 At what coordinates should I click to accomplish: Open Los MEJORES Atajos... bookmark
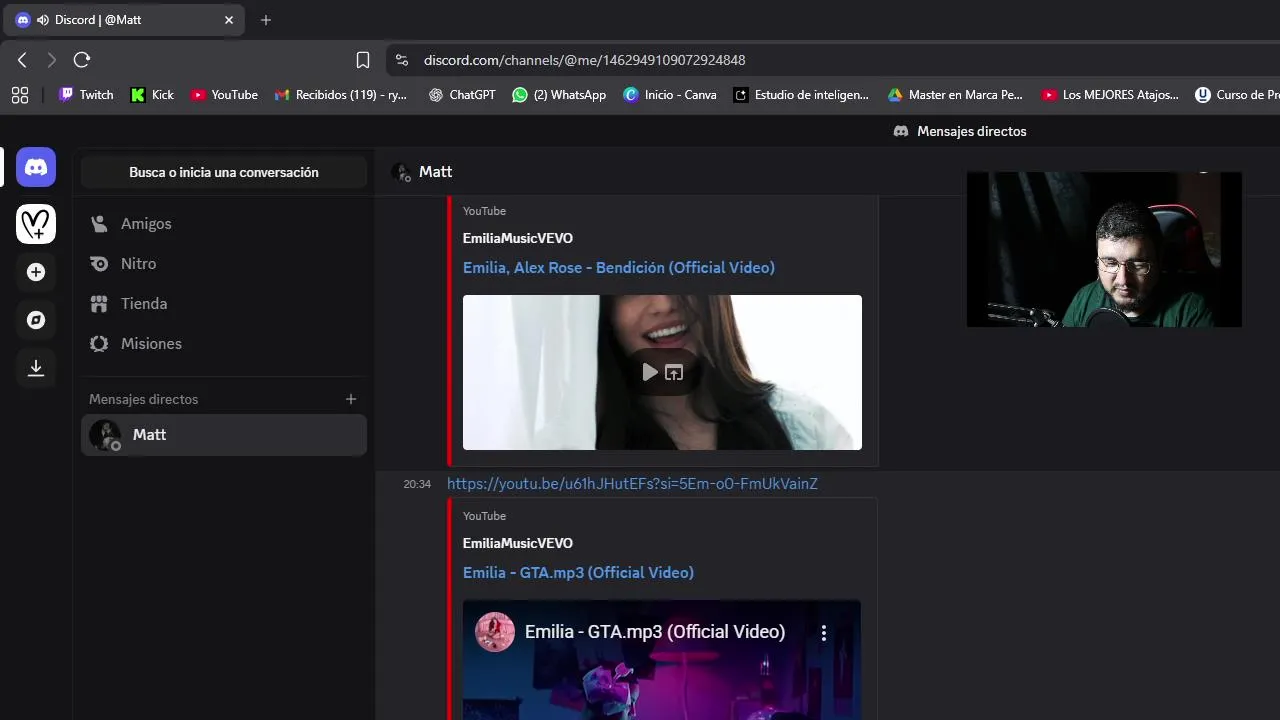click(x=1110, y=95)
